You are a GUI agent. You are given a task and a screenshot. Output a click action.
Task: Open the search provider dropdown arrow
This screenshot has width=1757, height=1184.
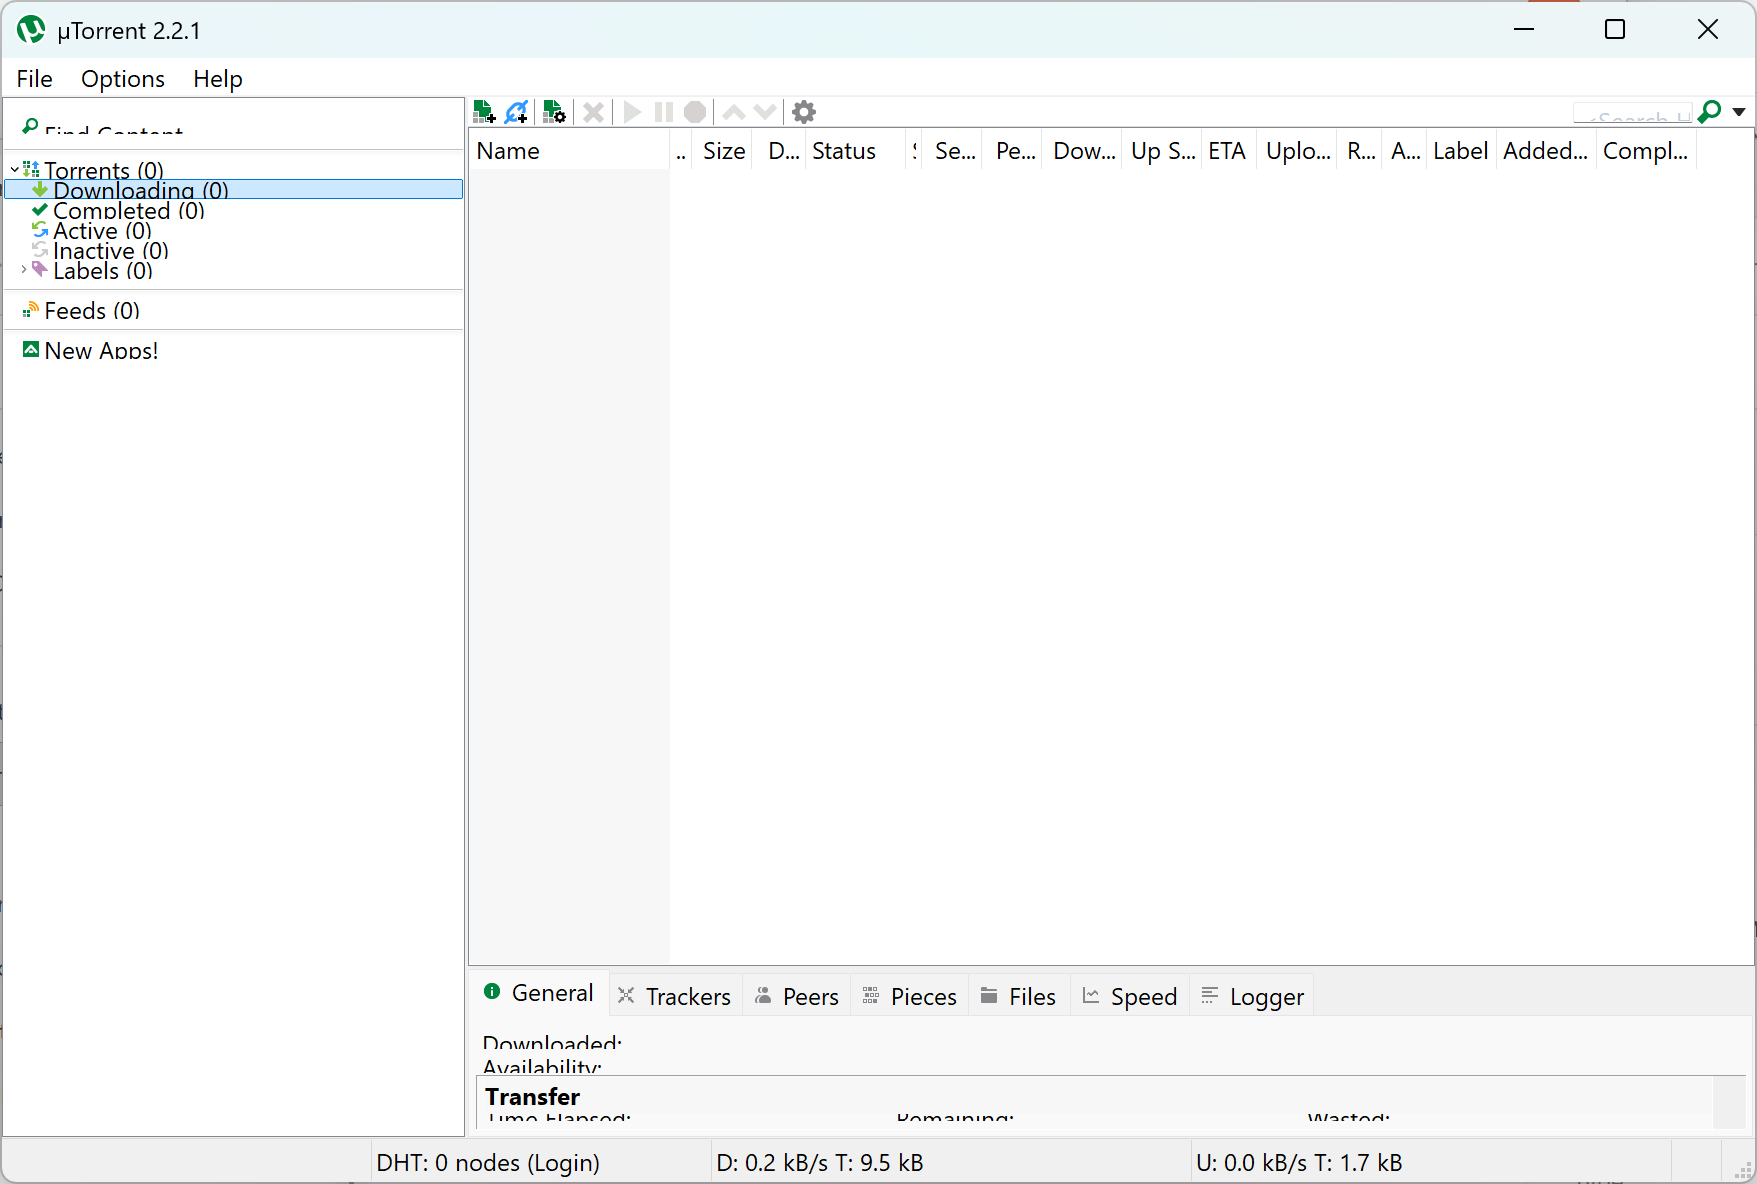pos(1739,112)
